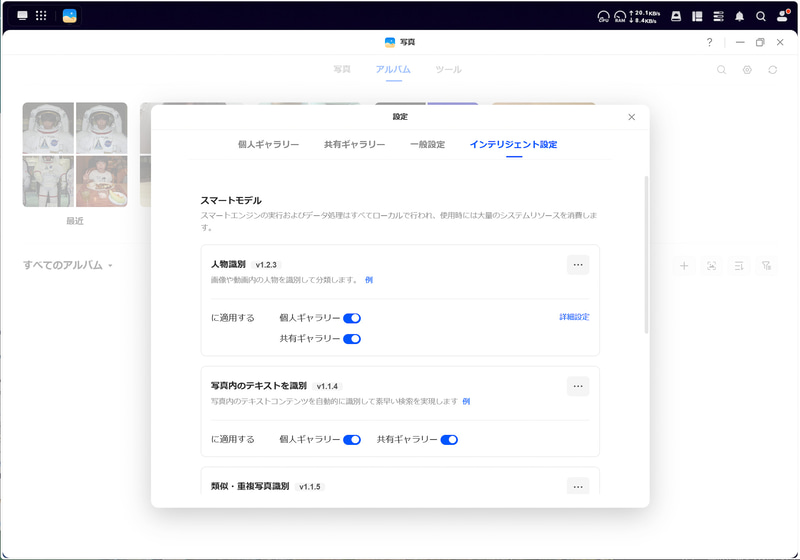This screenshot has width=800, height=560.
Task: Switch to the 一般設定 tab
Action: coord(428,144)
